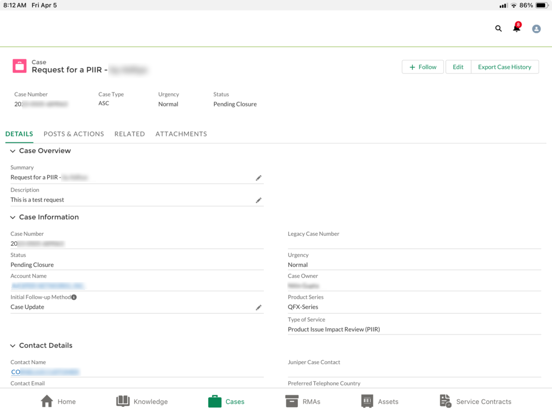
Task: Click the 'Case Owner' blurred value
Action: [x=303, y=286]
